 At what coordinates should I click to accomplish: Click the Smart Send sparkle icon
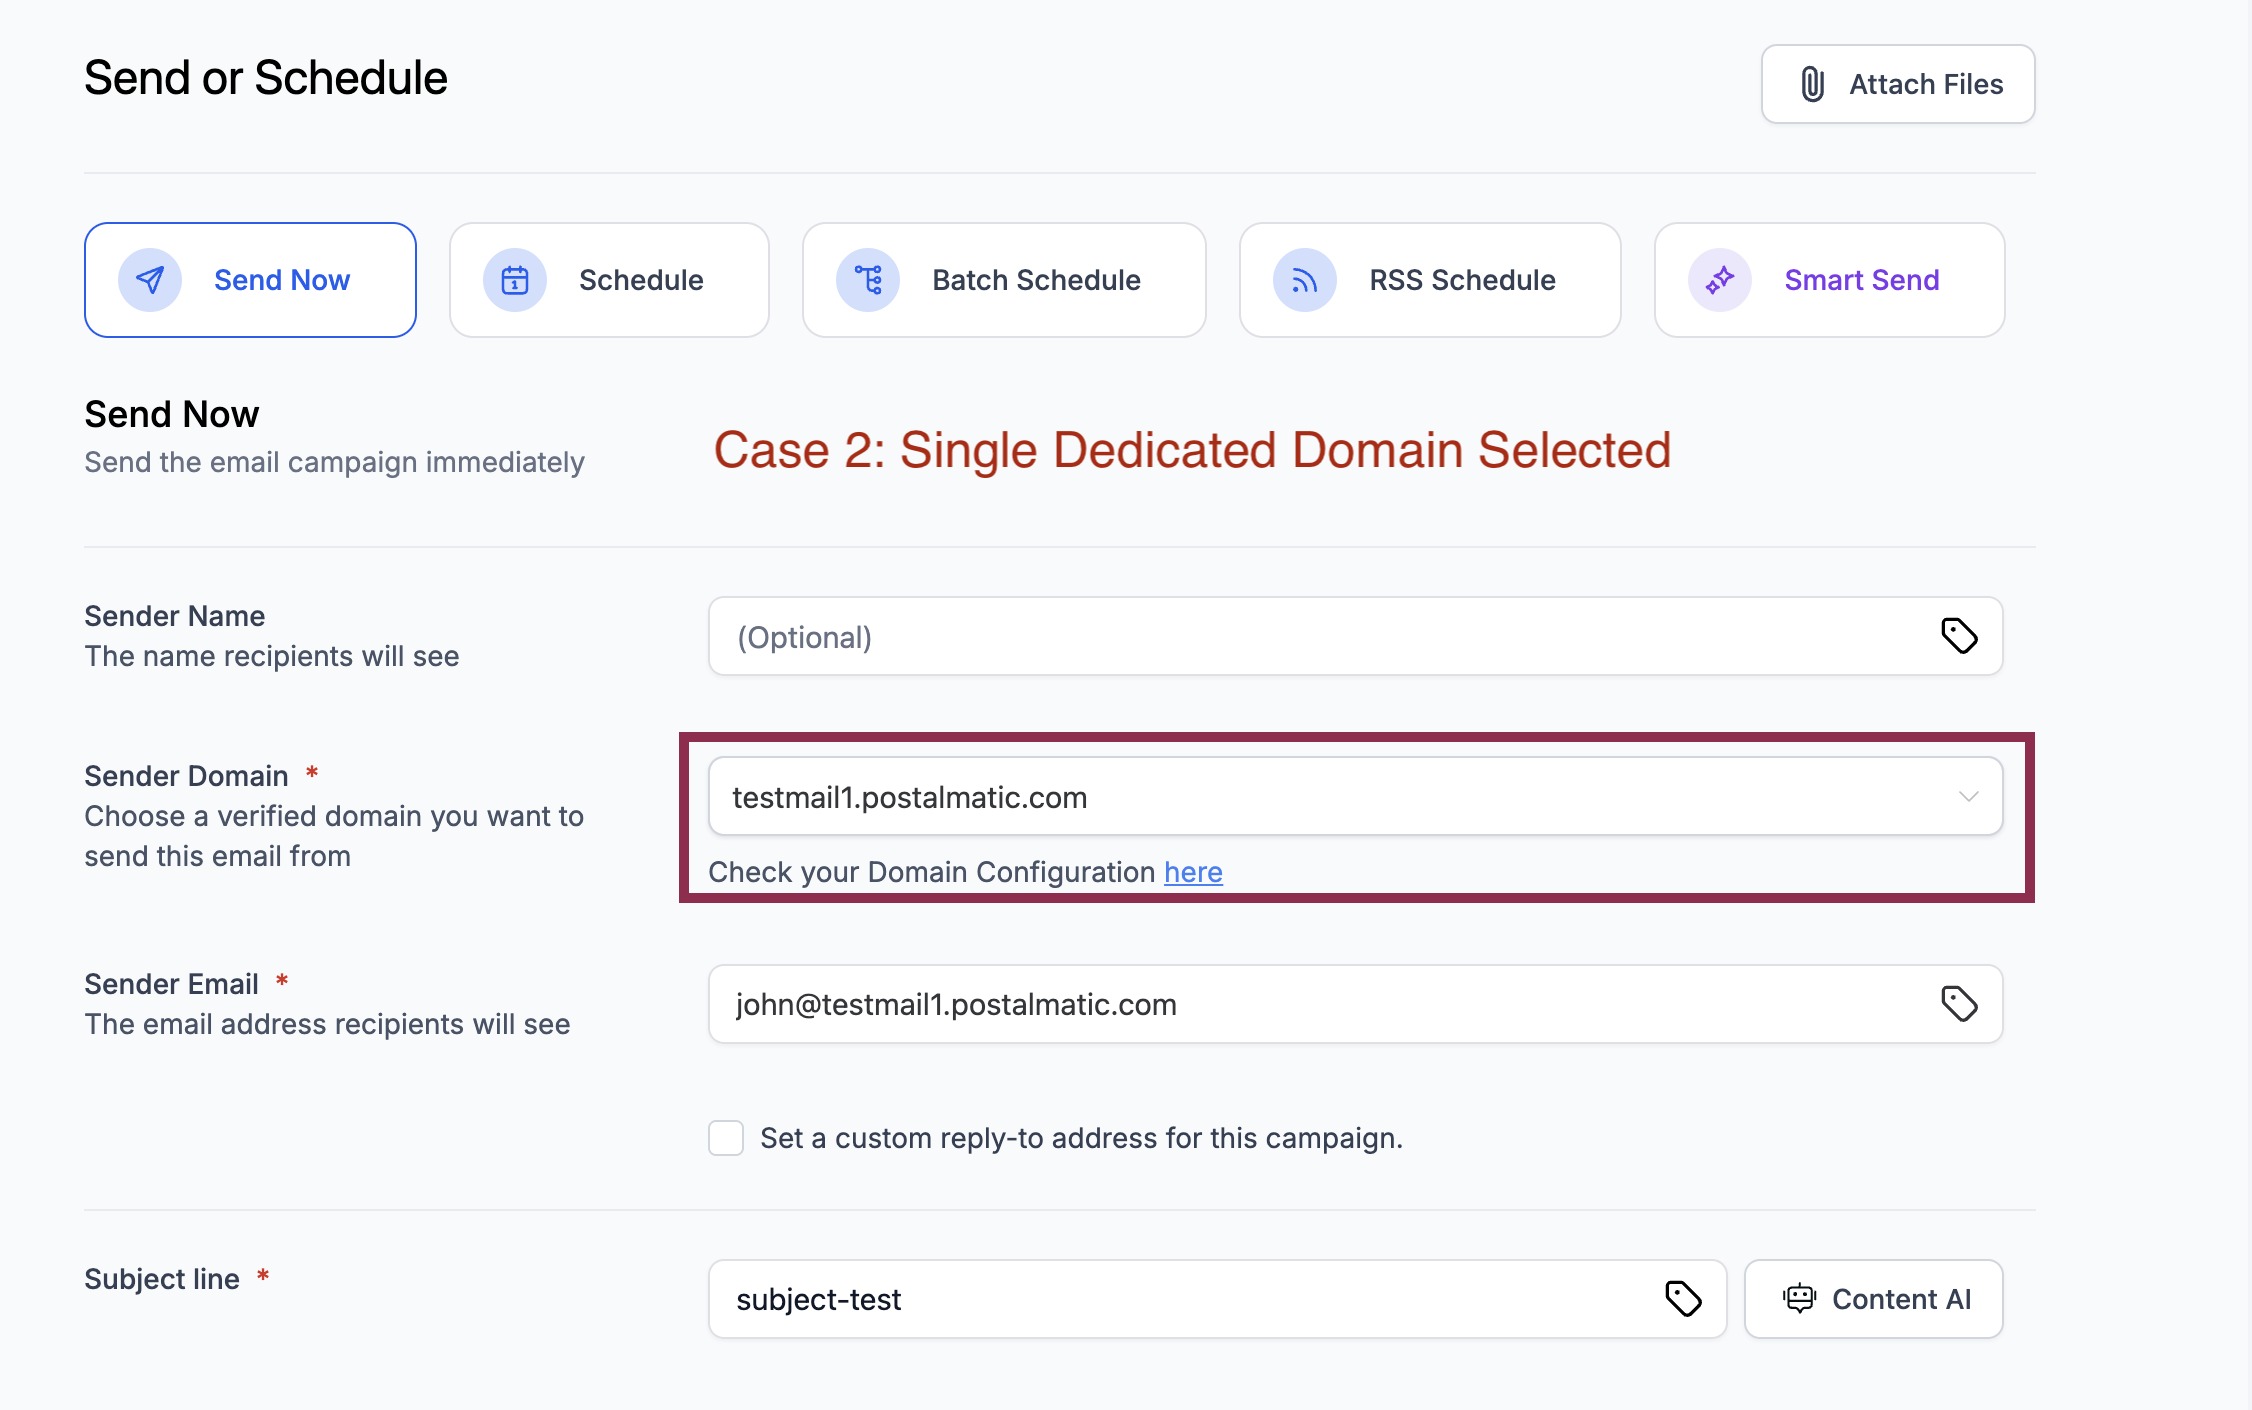(x=1720, y=280)
